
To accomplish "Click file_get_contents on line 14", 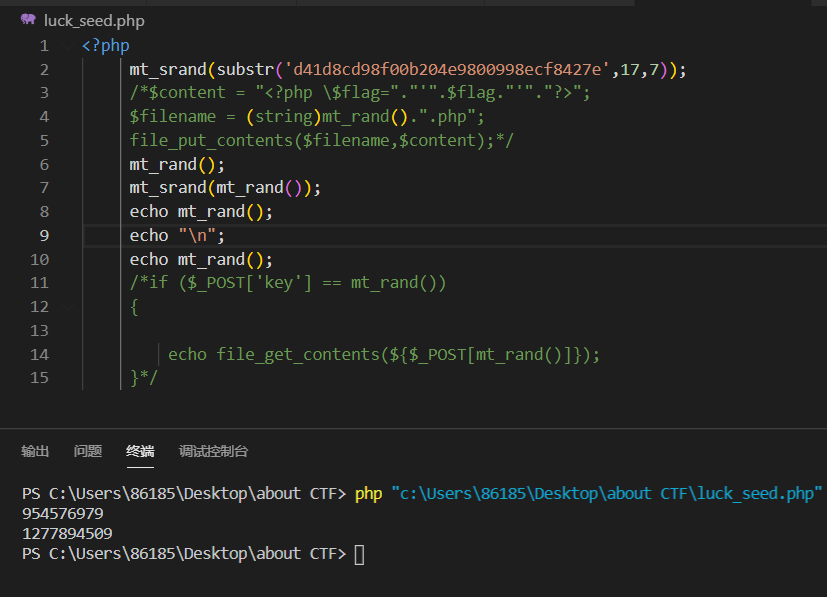I will point(298,354).
